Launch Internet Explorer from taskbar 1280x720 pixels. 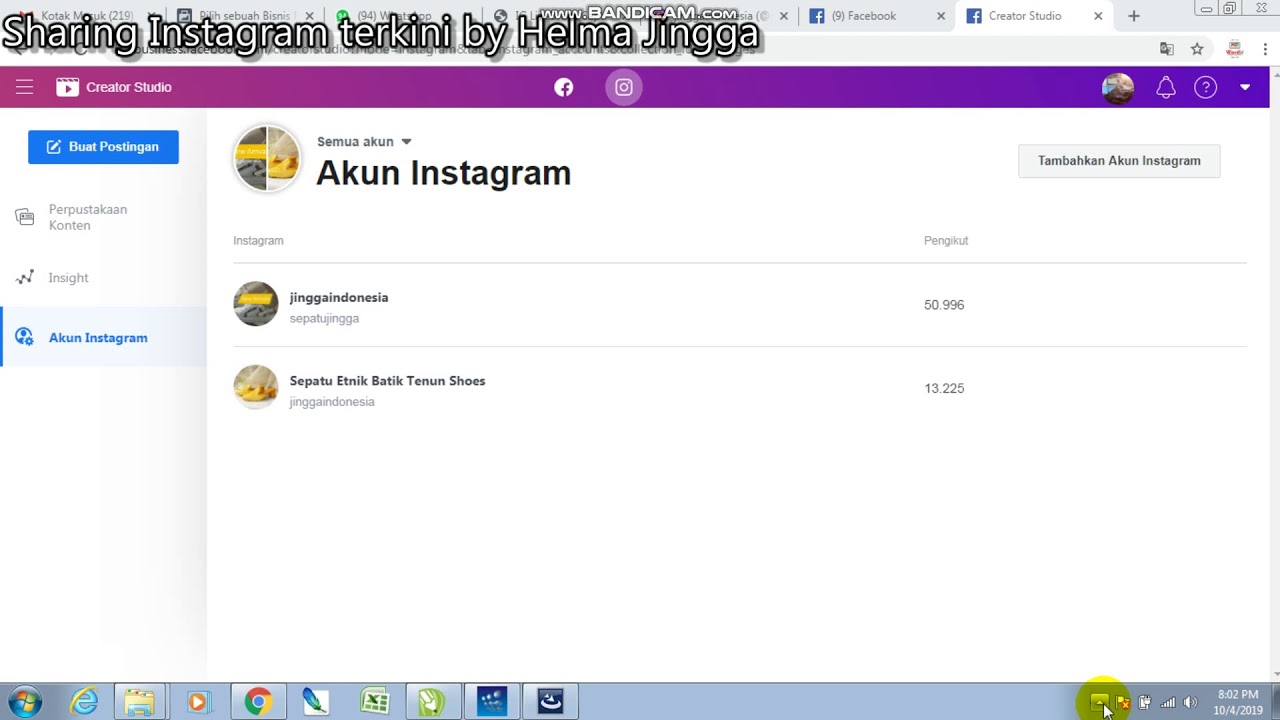84,702
